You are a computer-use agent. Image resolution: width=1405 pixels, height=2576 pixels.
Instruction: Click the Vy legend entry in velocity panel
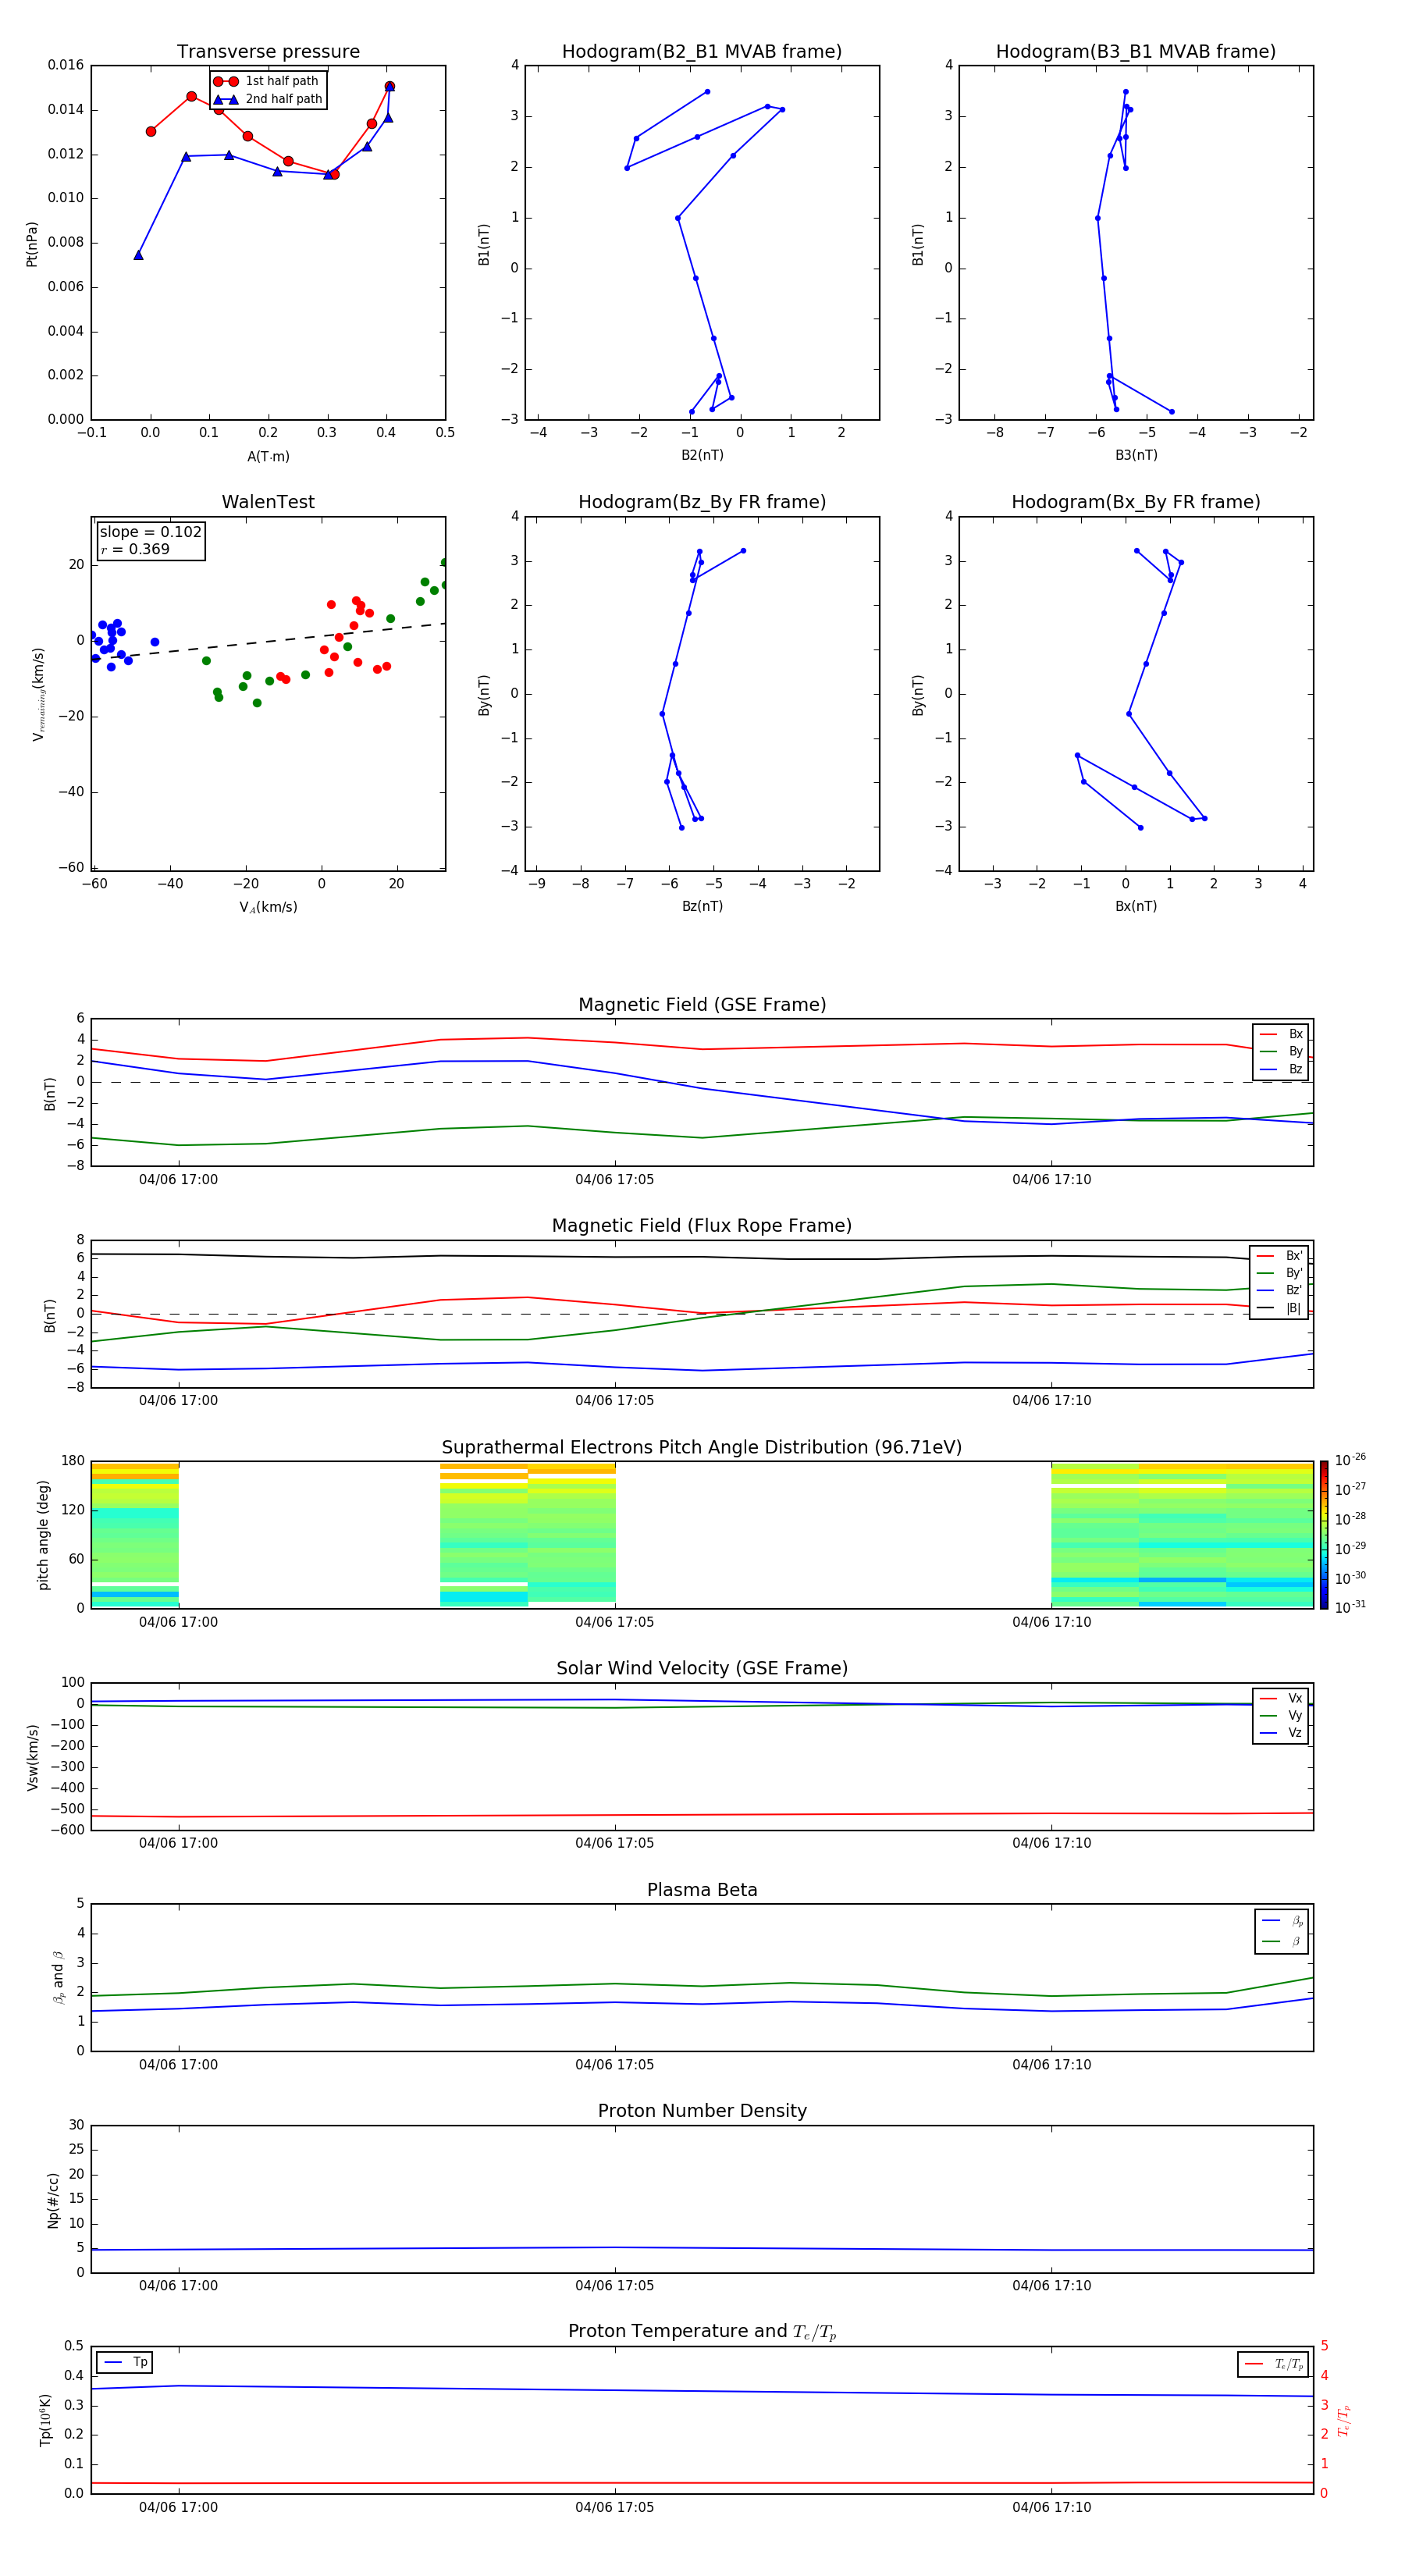[1281, 1715]
